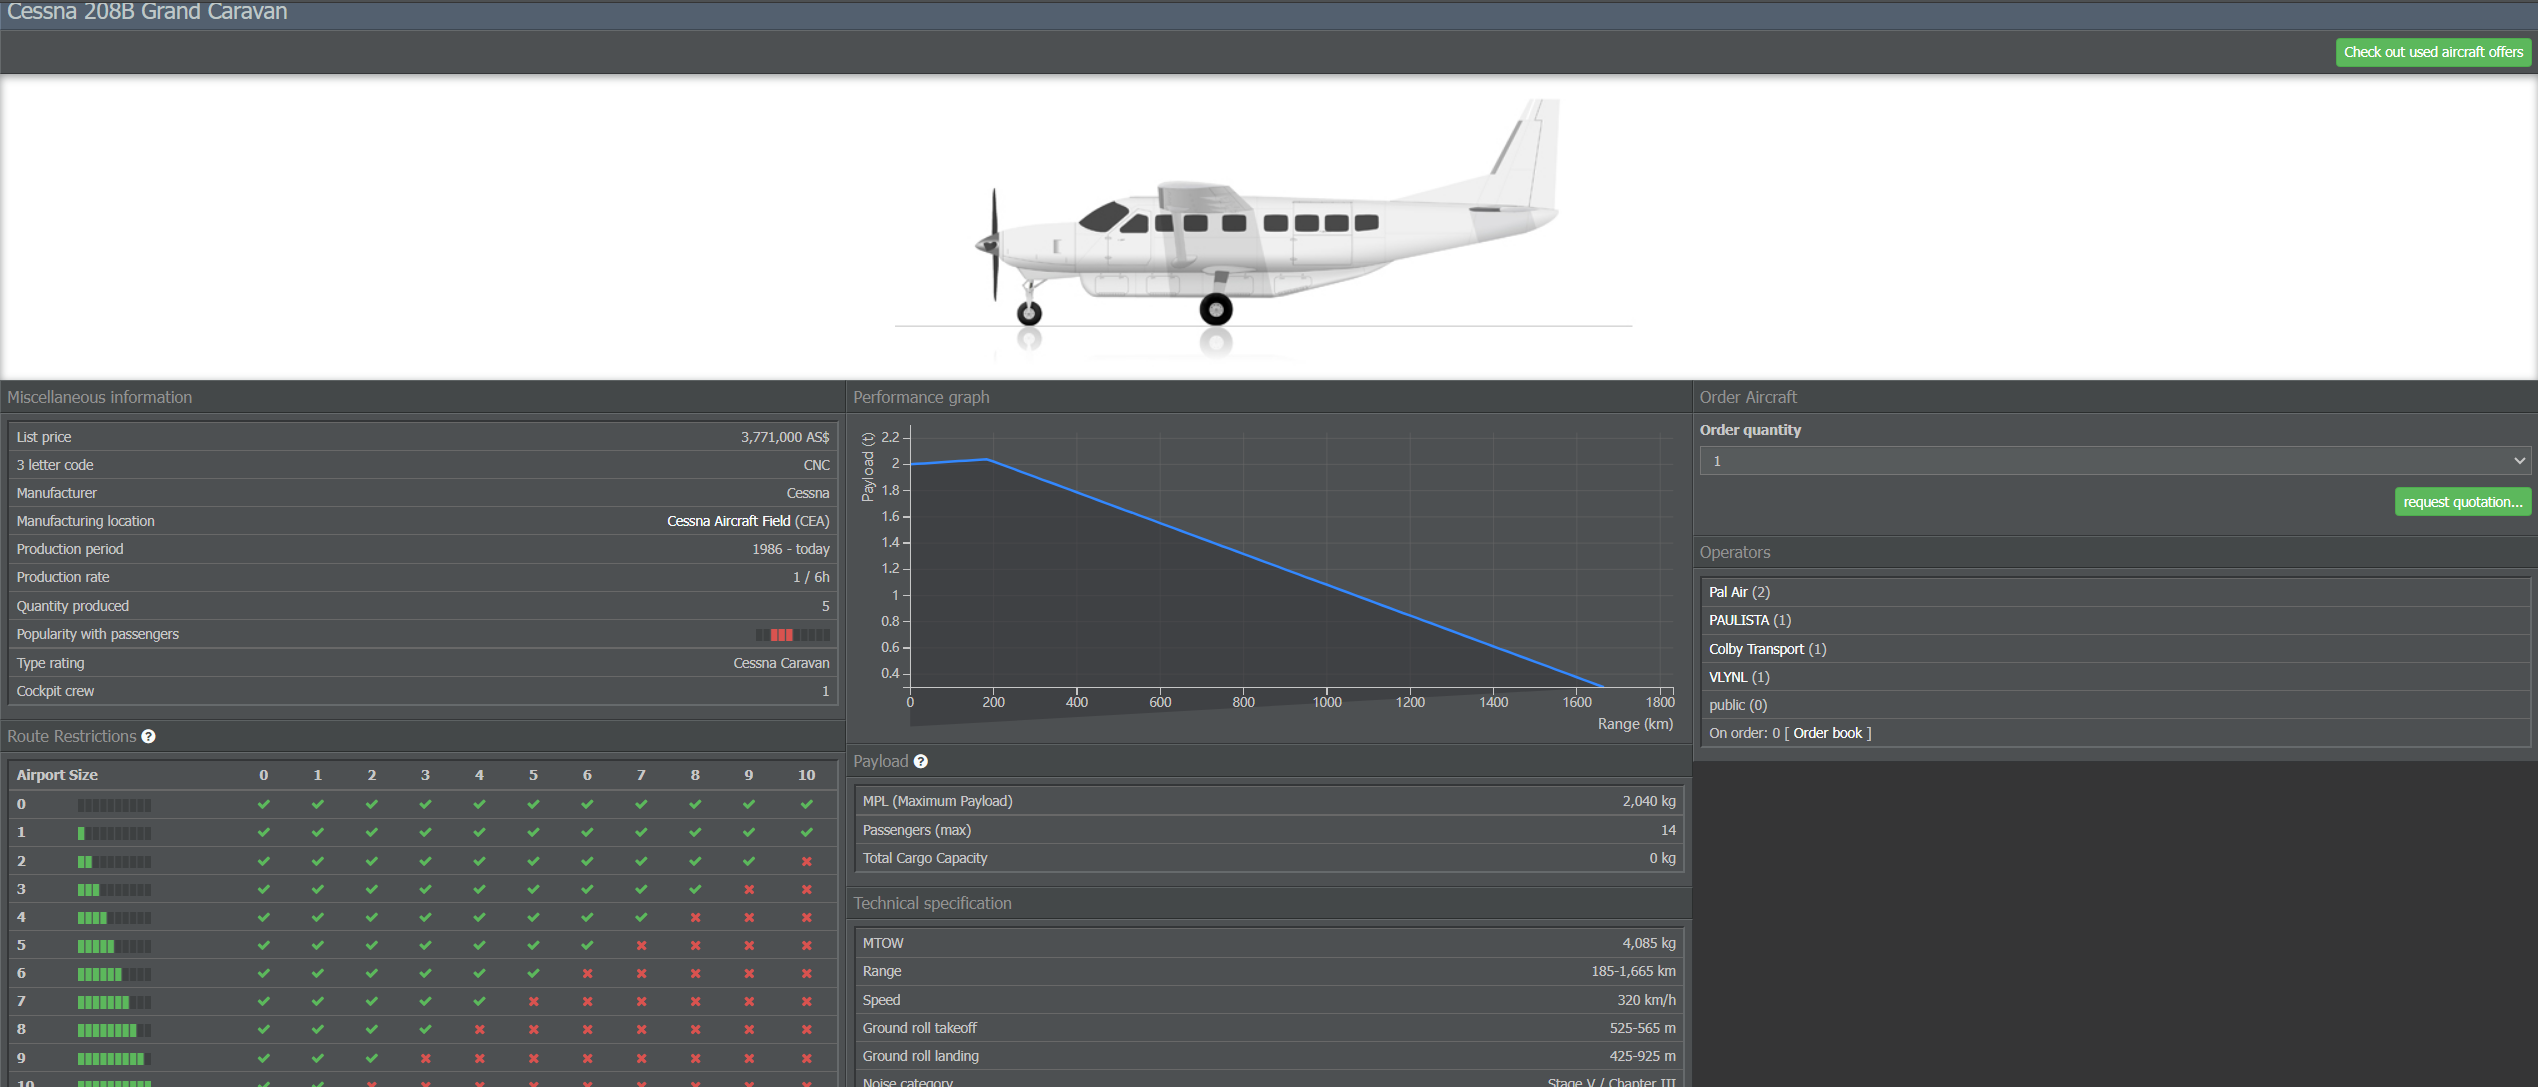This screenshot has width=2538, height=1087.
Task: Click the green check in row 8 column 3
Action: pos(425,1029)
